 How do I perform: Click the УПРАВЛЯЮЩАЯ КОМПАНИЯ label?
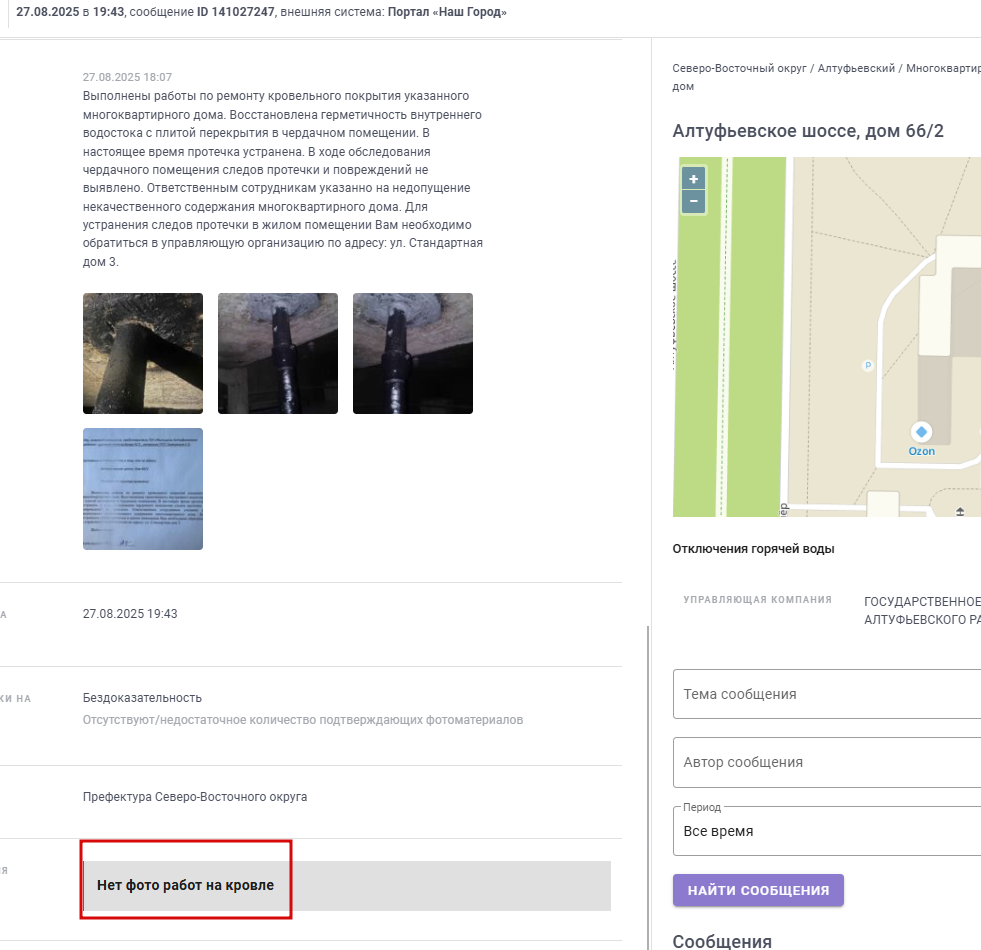[x=757, y=600]
